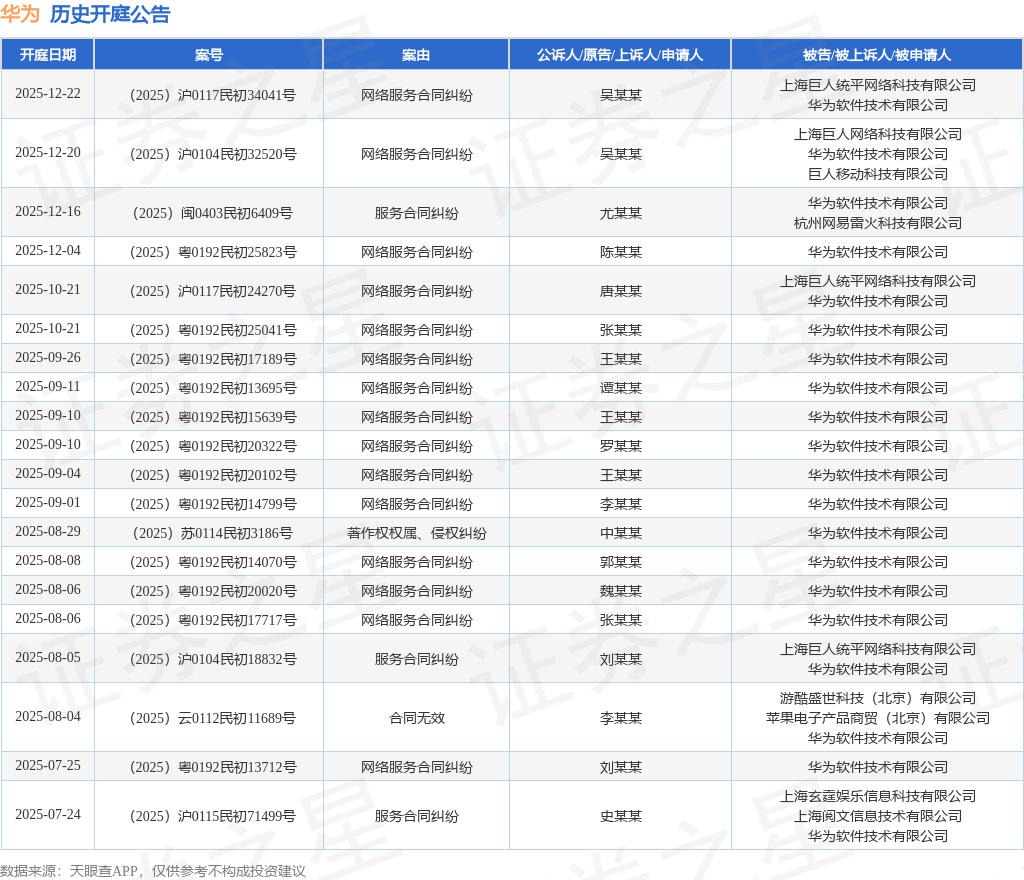Select case number 云0112民初11689号
The width and height of the screenshot is (1024, 880).
click(213, 718)
